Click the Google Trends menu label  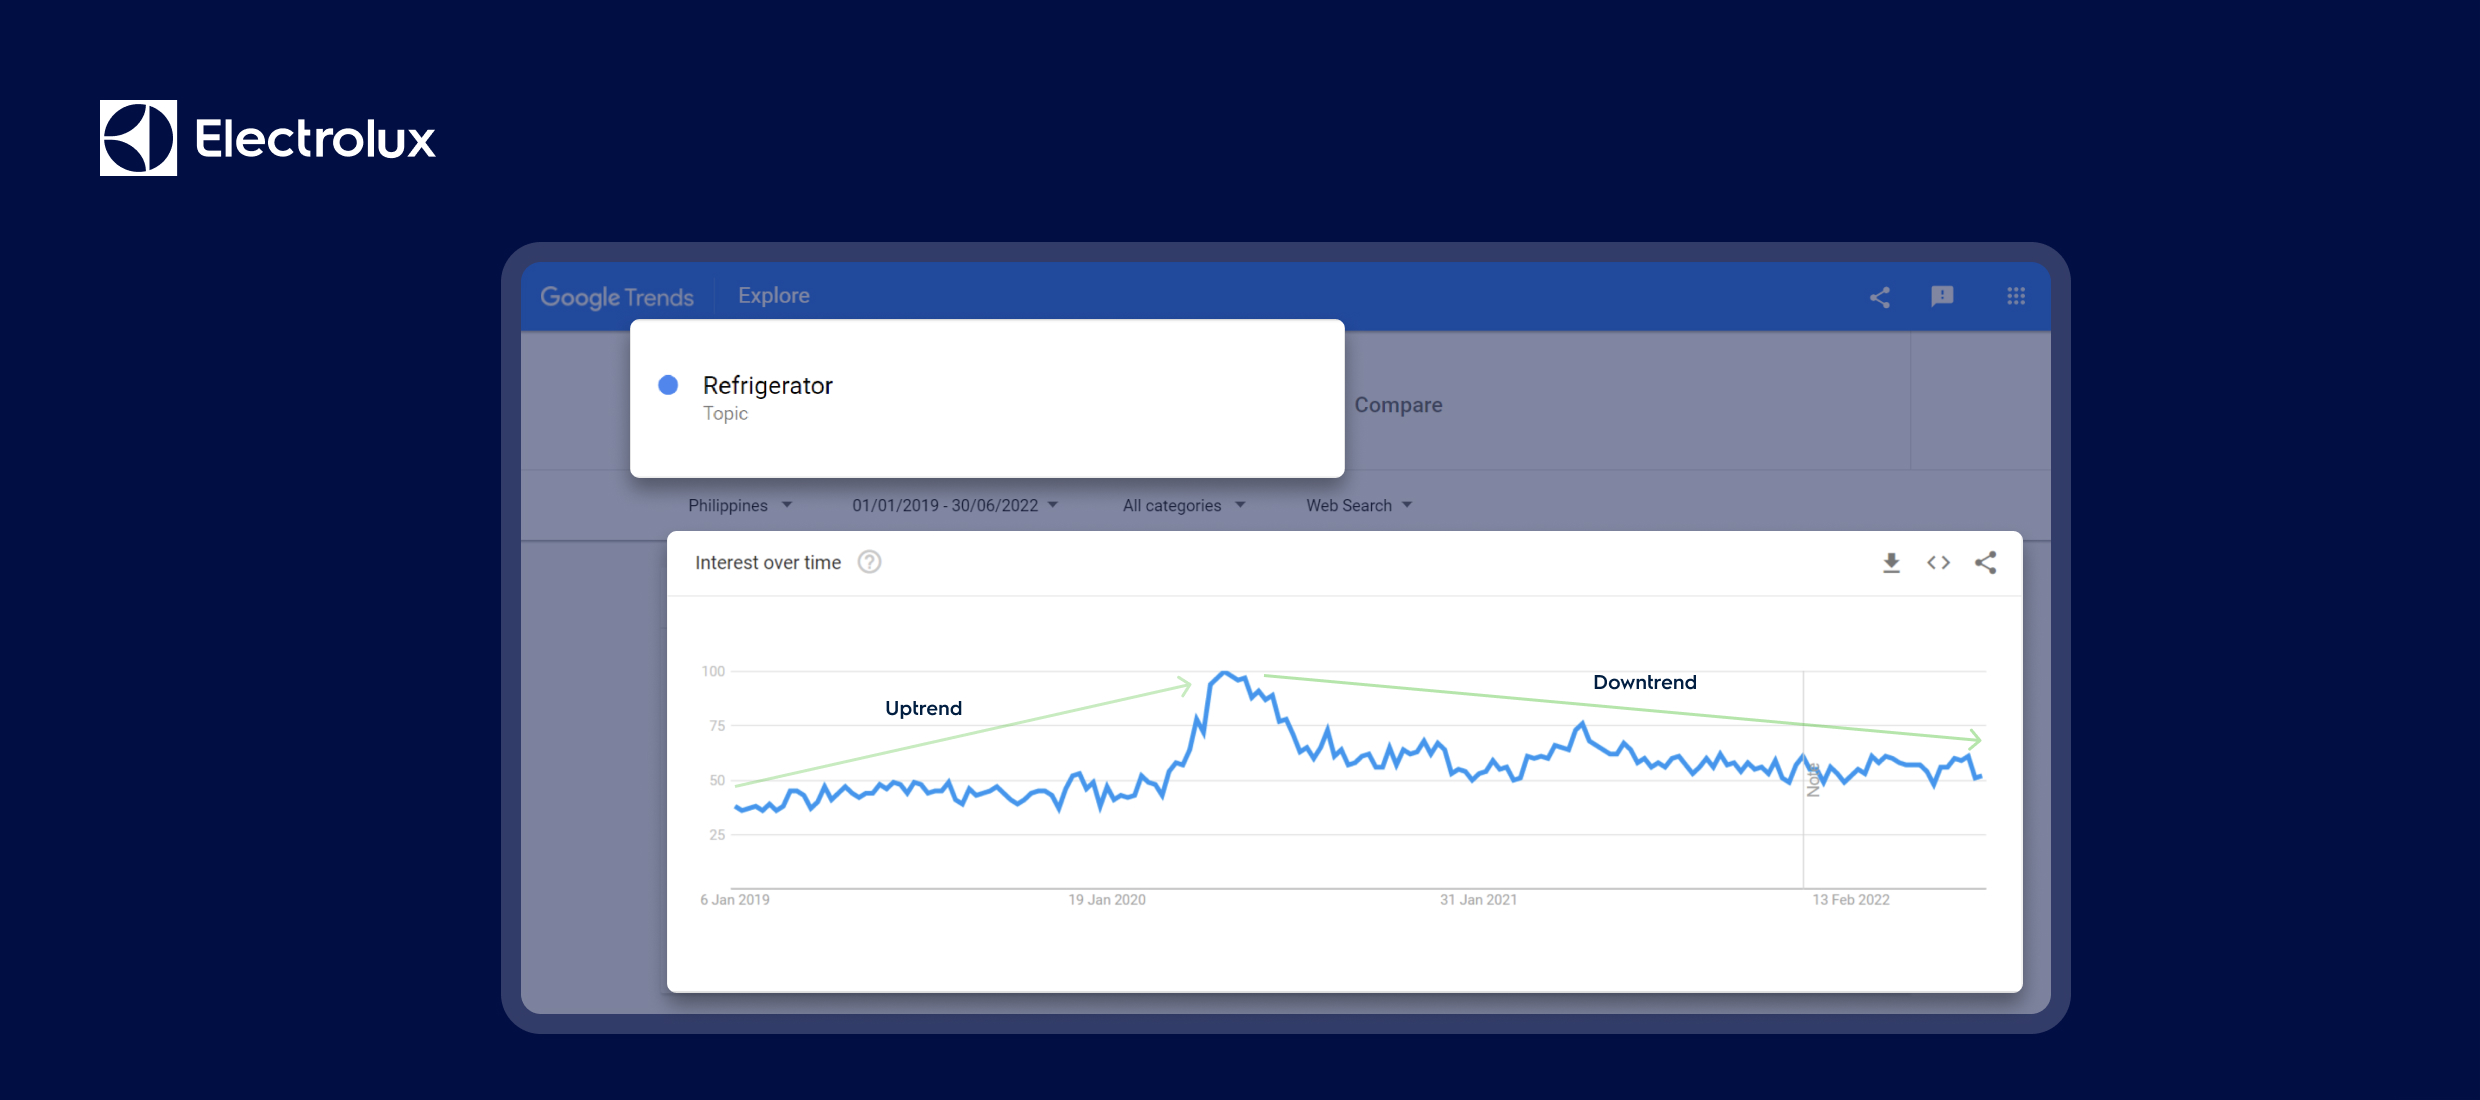coord(617,297)
